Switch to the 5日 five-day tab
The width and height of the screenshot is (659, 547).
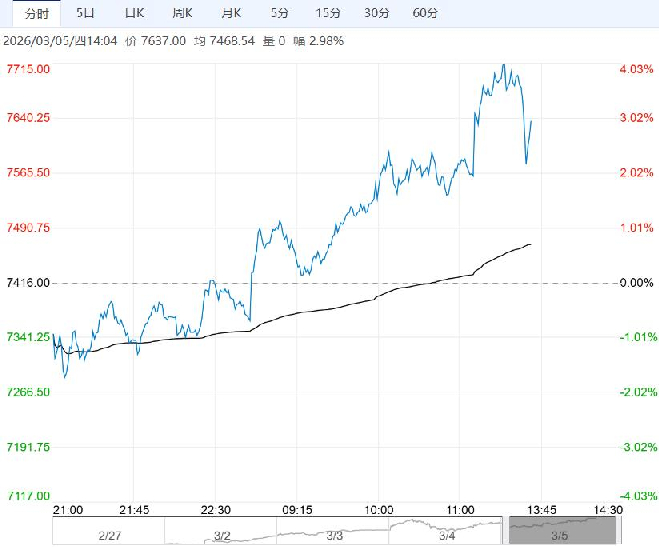[x=87, y=13]
